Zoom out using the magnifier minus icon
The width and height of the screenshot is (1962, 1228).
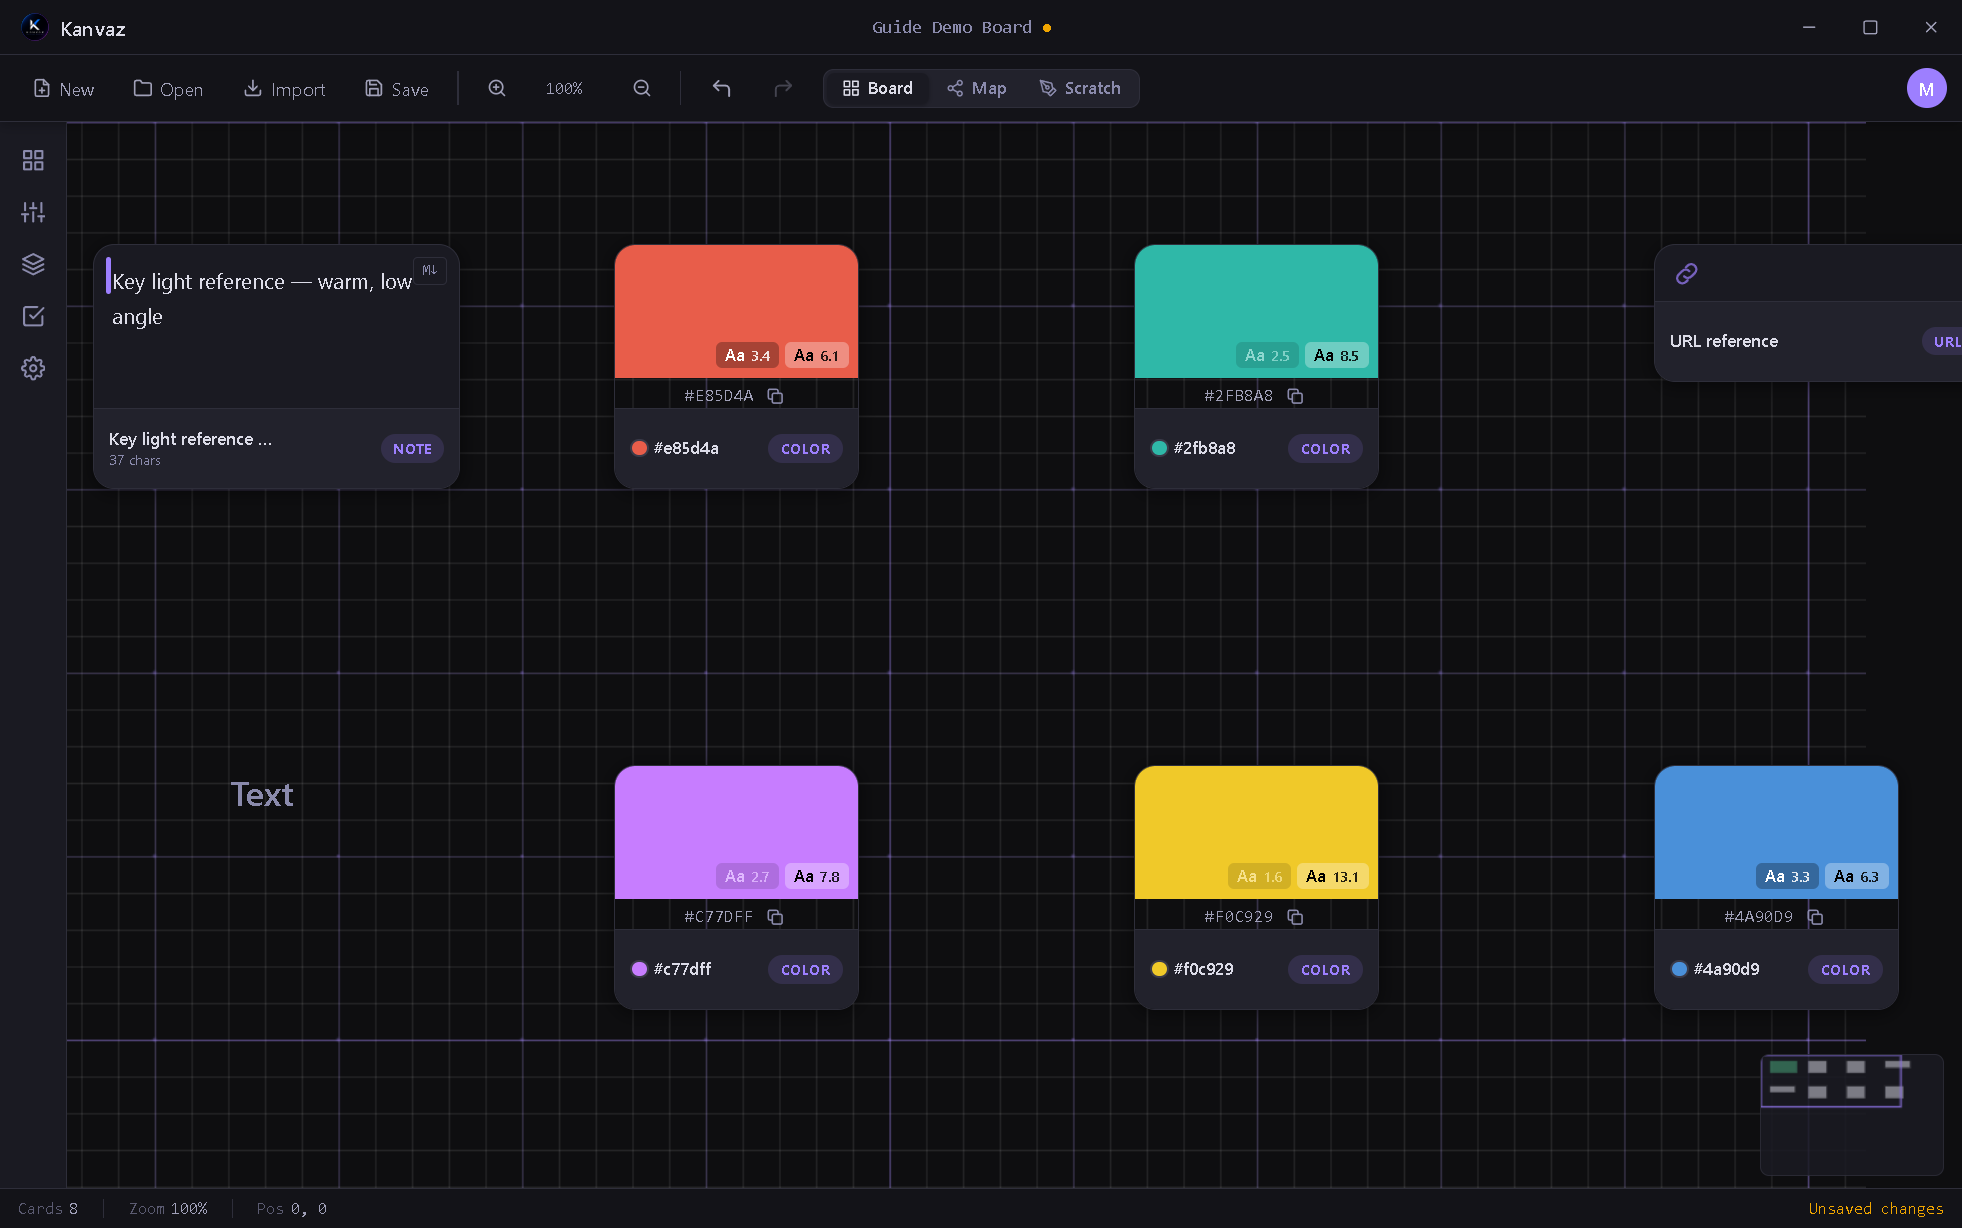642,88
